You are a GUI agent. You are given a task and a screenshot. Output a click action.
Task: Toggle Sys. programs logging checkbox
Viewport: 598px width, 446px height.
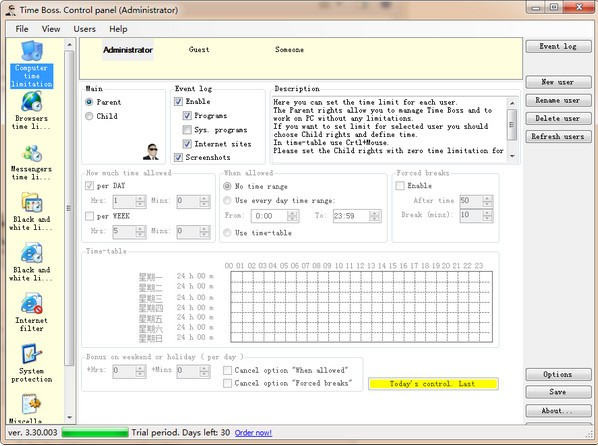[x=187, y=130]
